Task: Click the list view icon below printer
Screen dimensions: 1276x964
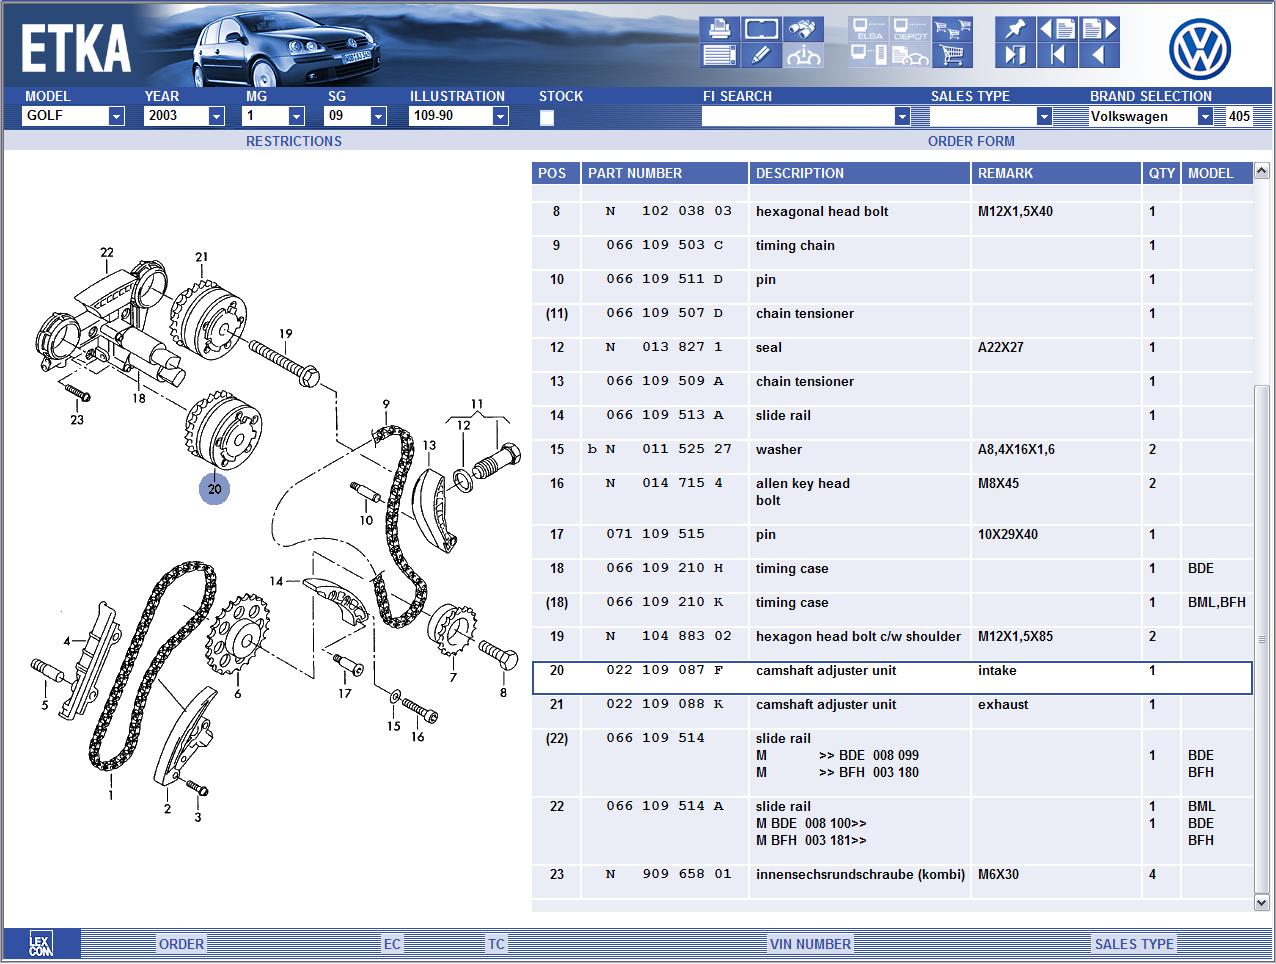Action: coord(719,55)
